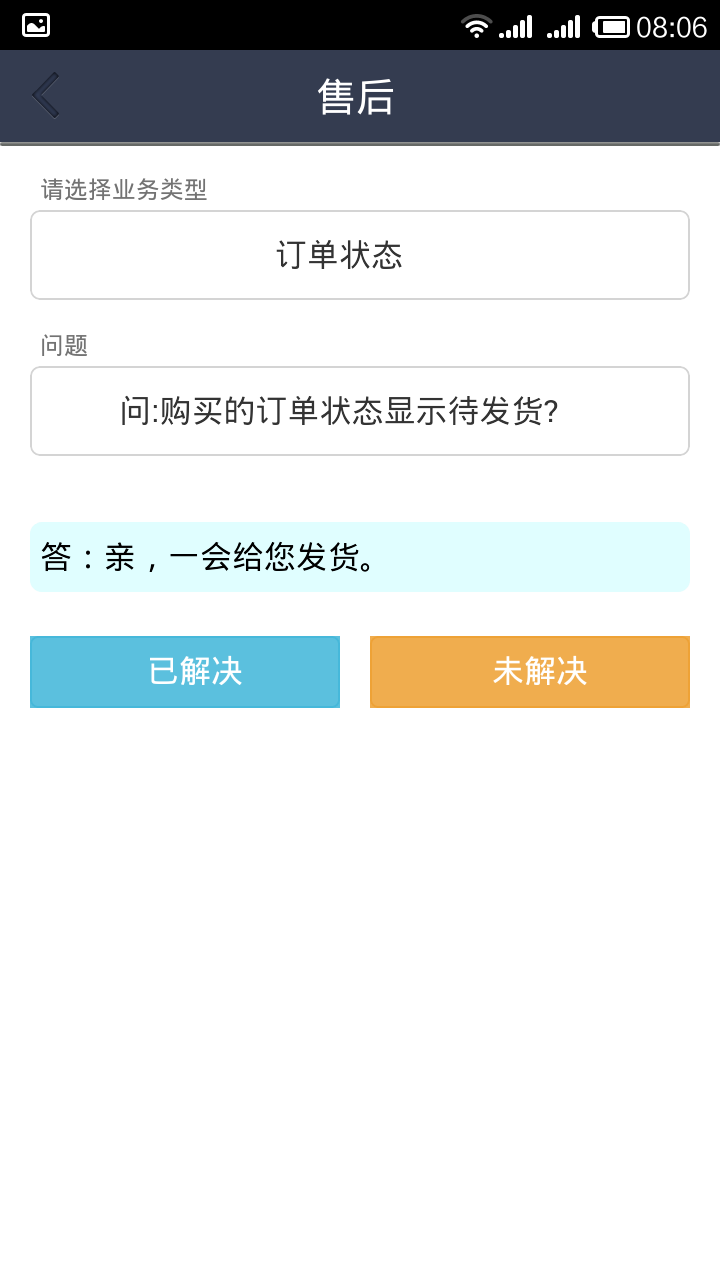This screenshot has height=1280, width=720.
Task: Mark the issue as 已解决
Action: (x=185, y=672)
